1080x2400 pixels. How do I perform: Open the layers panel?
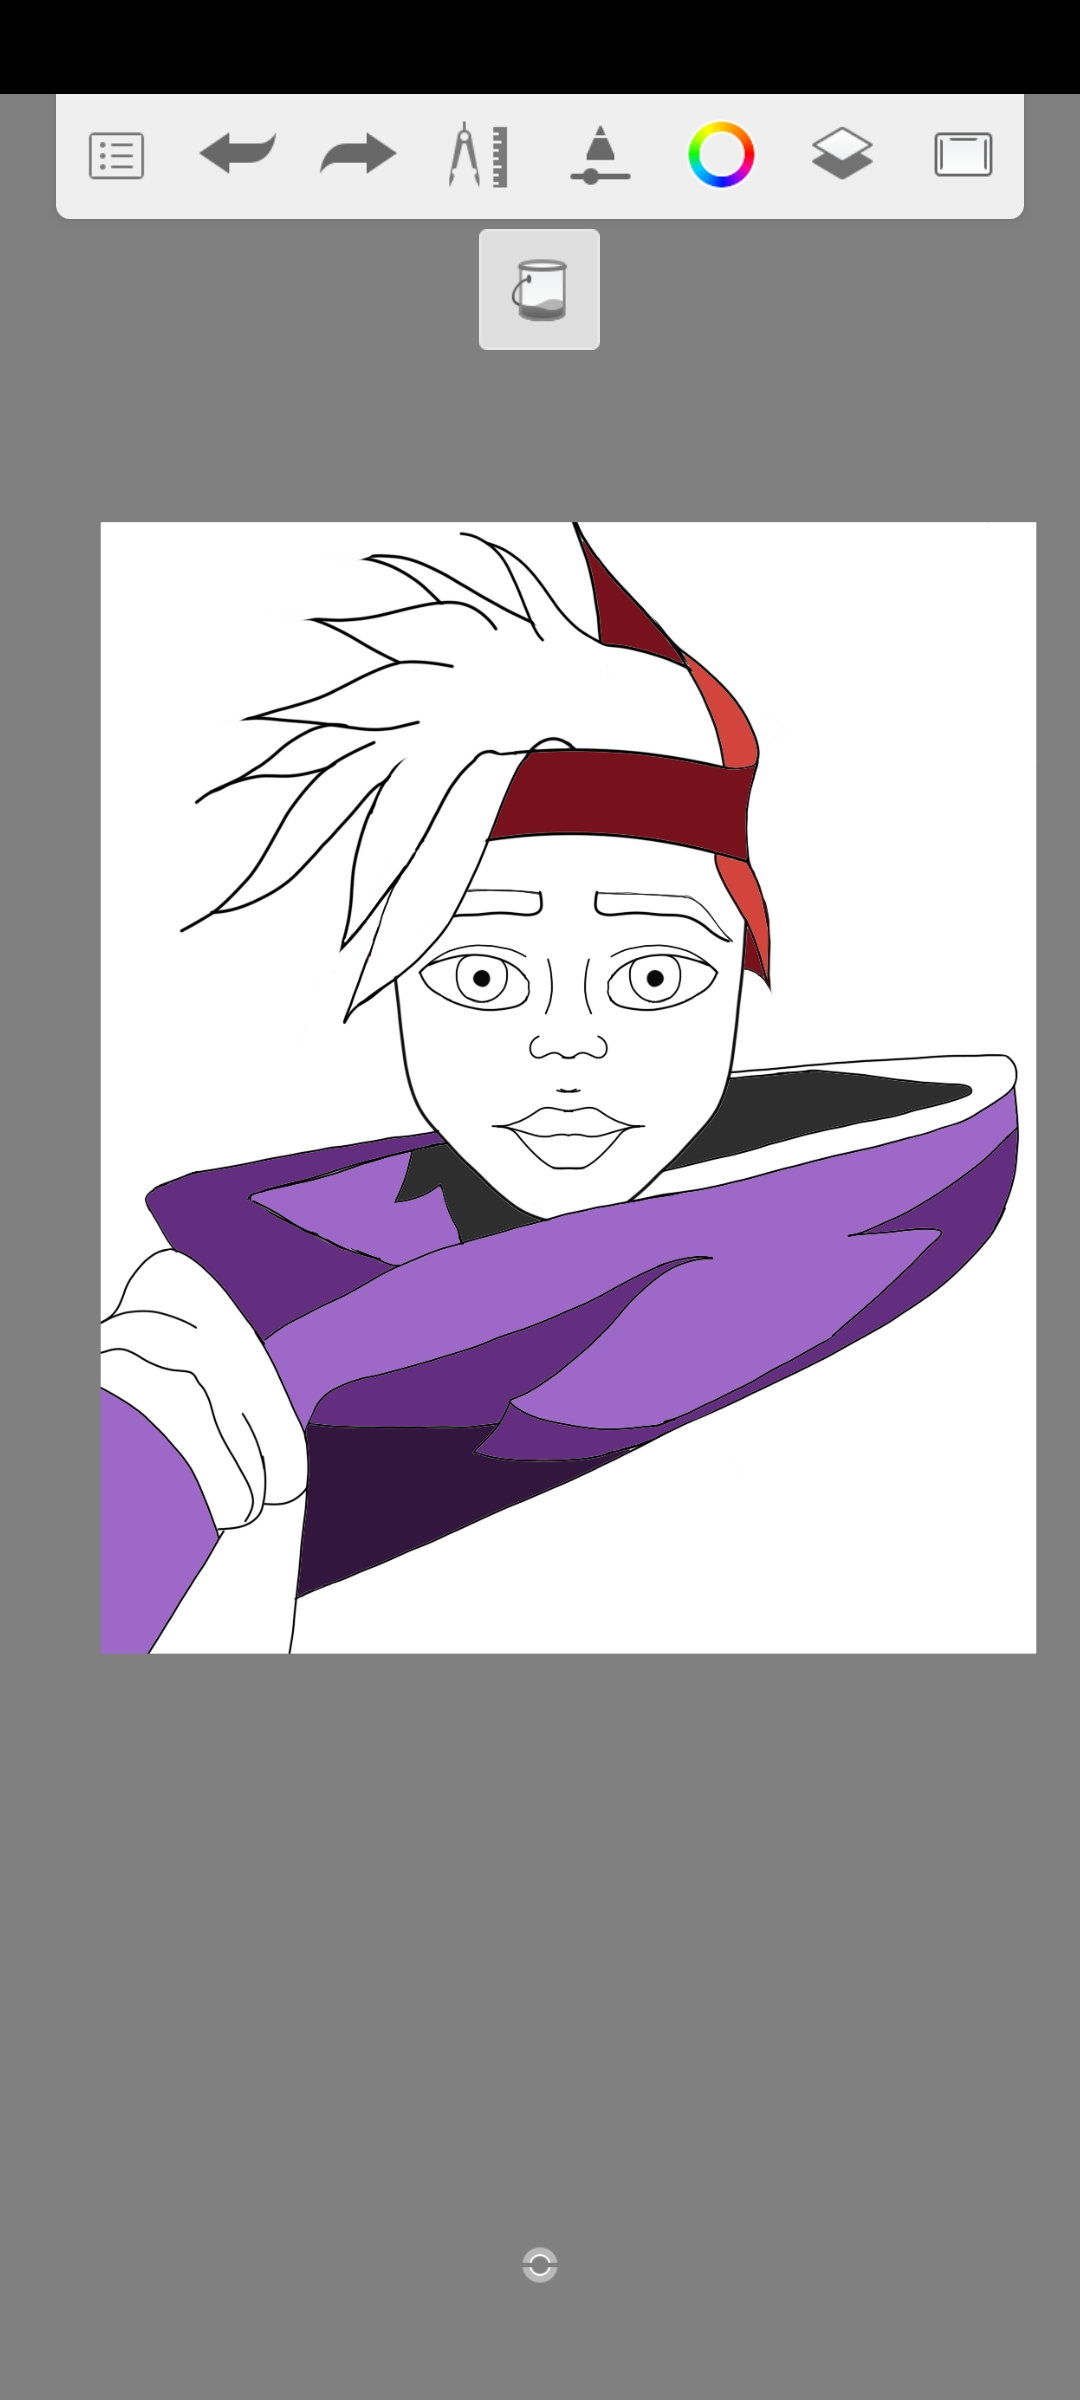tap(842, 155)
